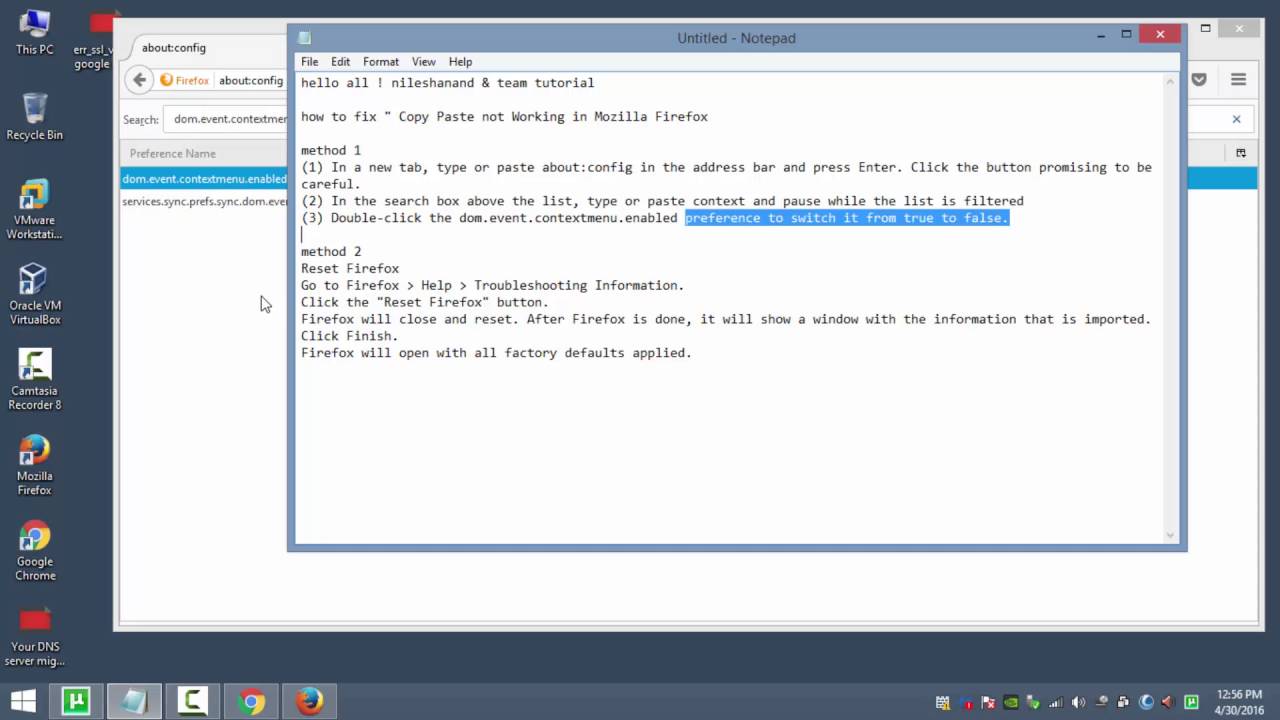Open the column picker in about:config list

pyautogui.click(x=1241, y=153)
